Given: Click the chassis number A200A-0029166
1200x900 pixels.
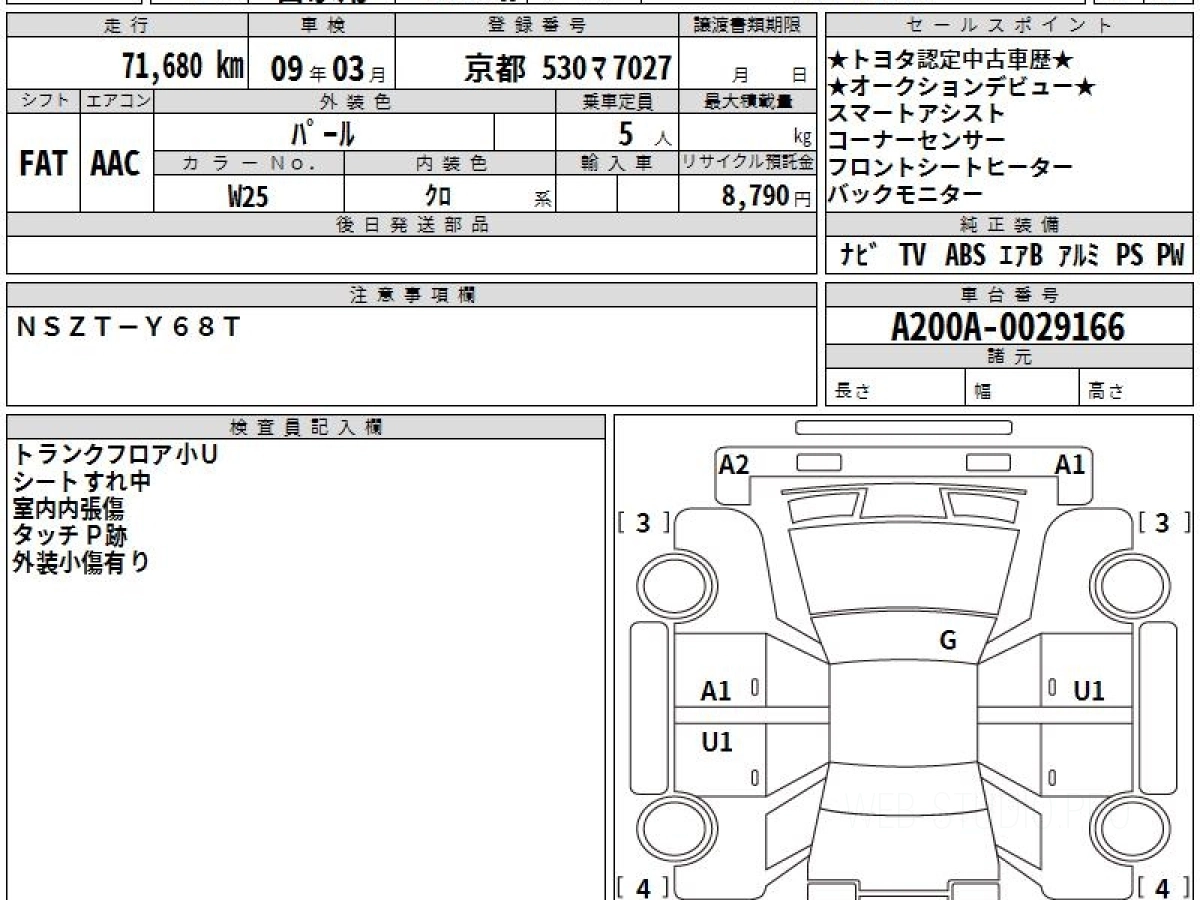Looking at the screenshot, I should coord(1008,327).
